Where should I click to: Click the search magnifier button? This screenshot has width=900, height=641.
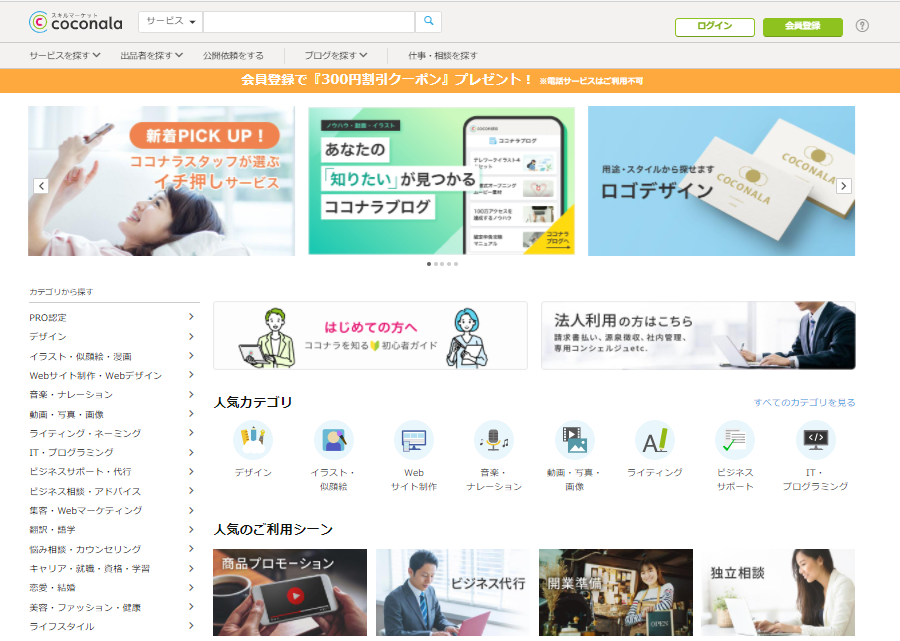428,21
